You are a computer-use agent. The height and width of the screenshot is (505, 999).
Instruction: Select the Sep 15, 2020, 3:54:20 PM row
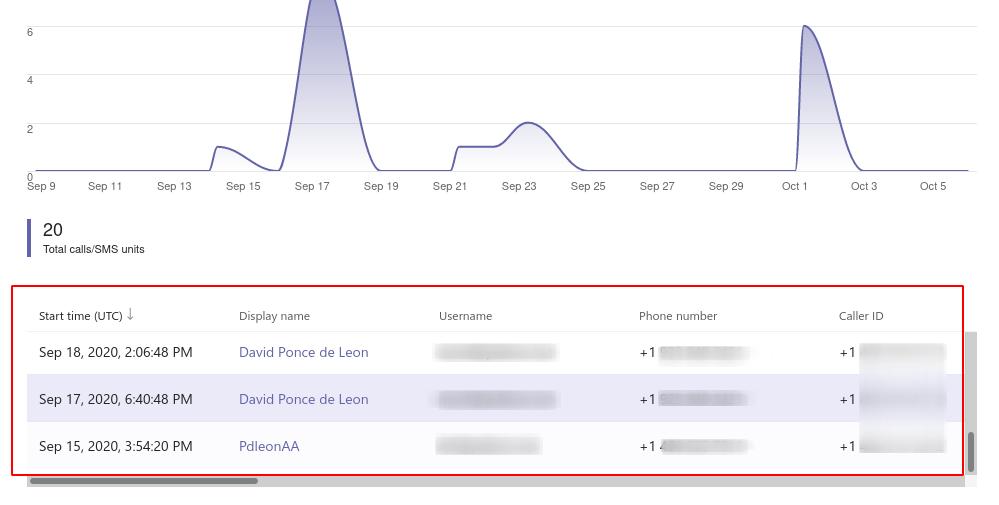(x=115, y=446)
